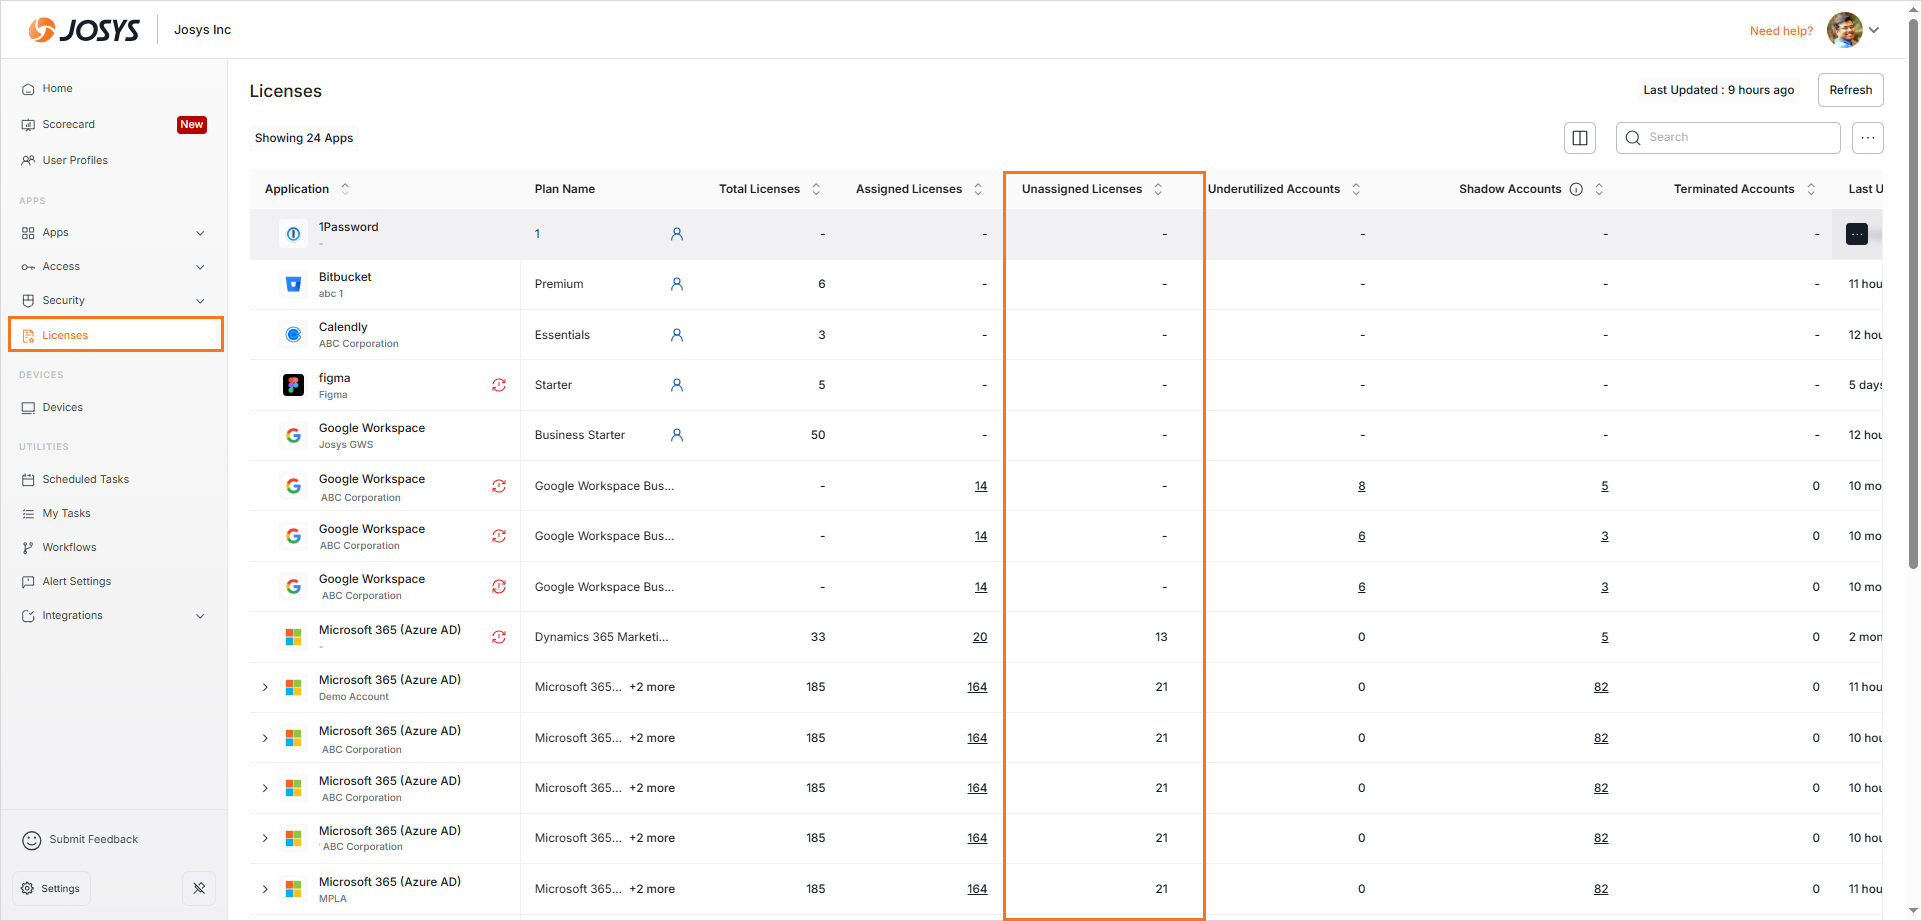Click Google Workspace Business Starter user icon

pyautogui.click(x=677, y=435)
